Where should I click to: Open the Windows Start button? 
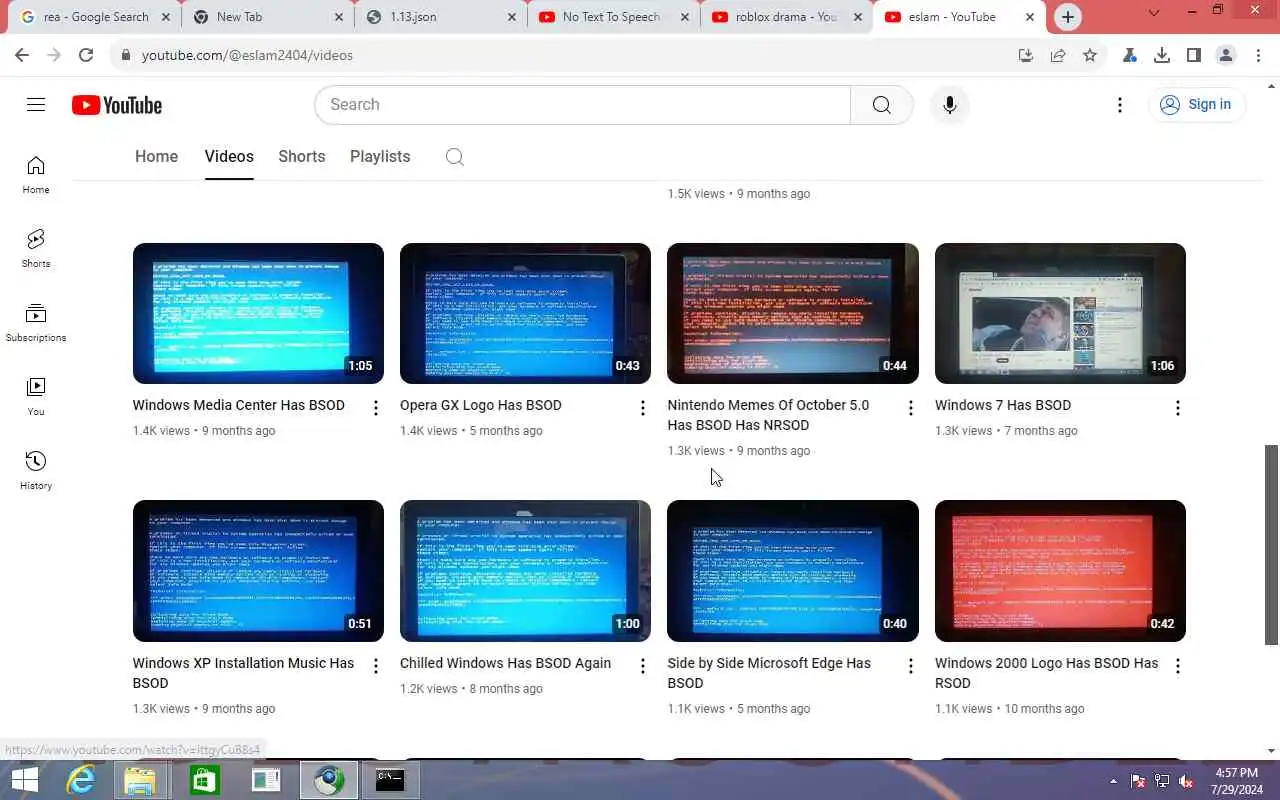pos(25,781)
